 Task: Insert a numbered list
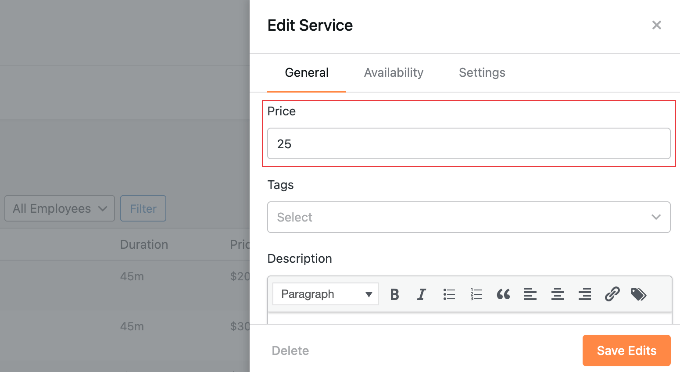point(476,294)
